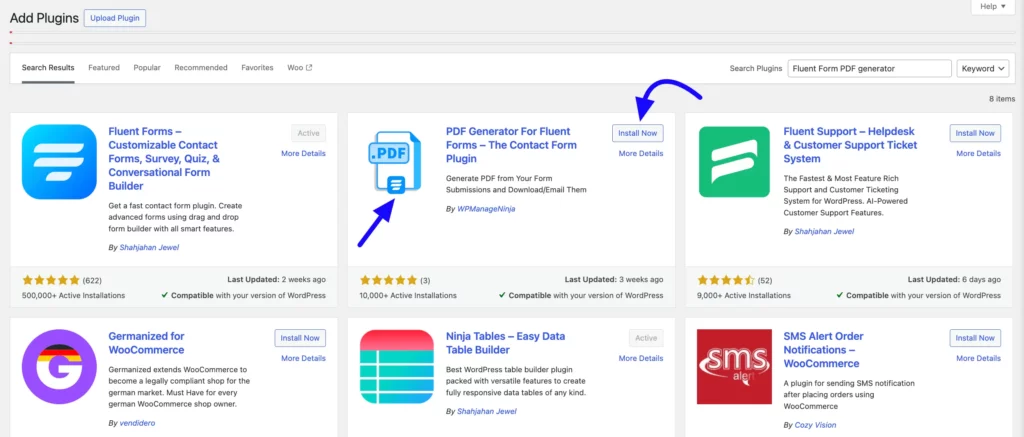Open the Help dropdown panel

(x=991, y=7)
